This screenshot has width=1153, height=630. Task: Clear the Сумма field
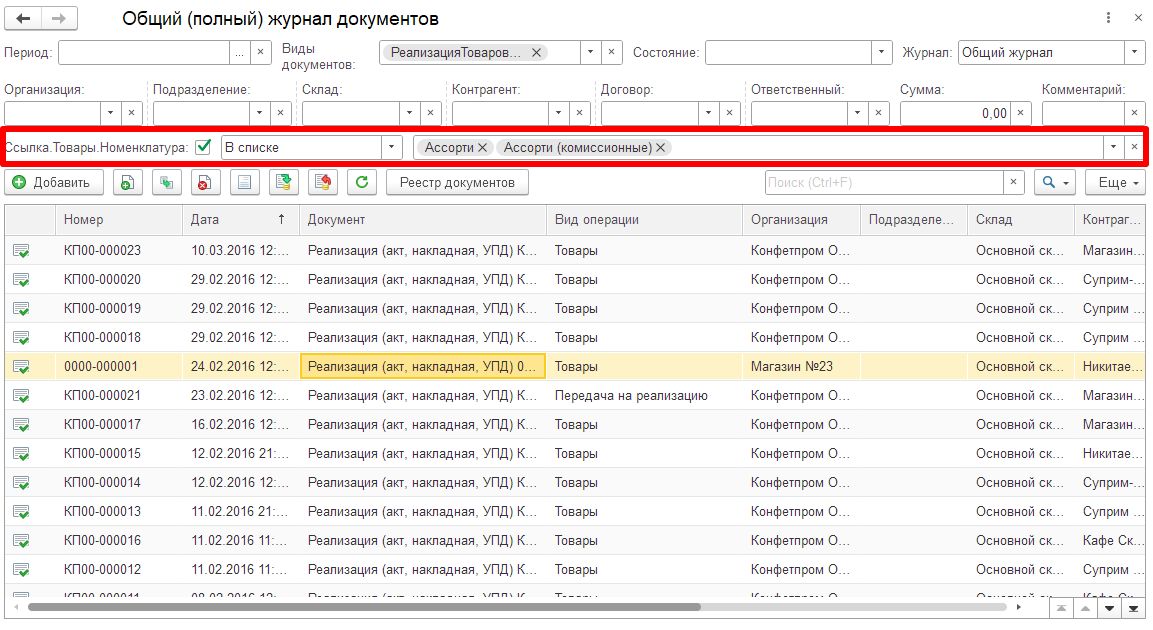coord(1021,113)
